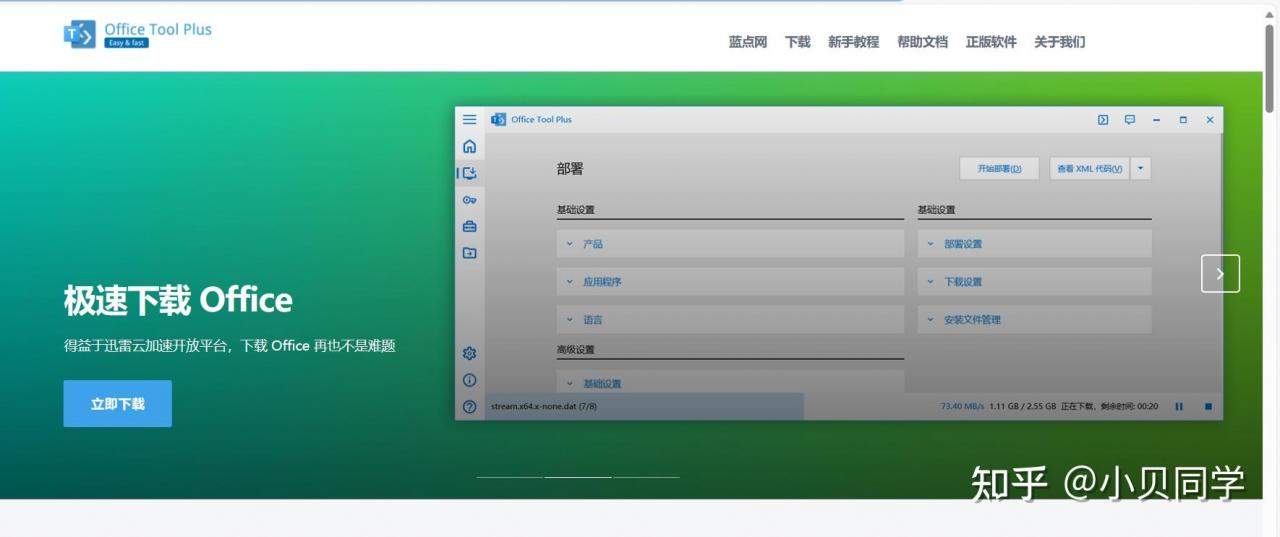
Task: Open the 关于我们 nav item
Action: (1059, 42)
